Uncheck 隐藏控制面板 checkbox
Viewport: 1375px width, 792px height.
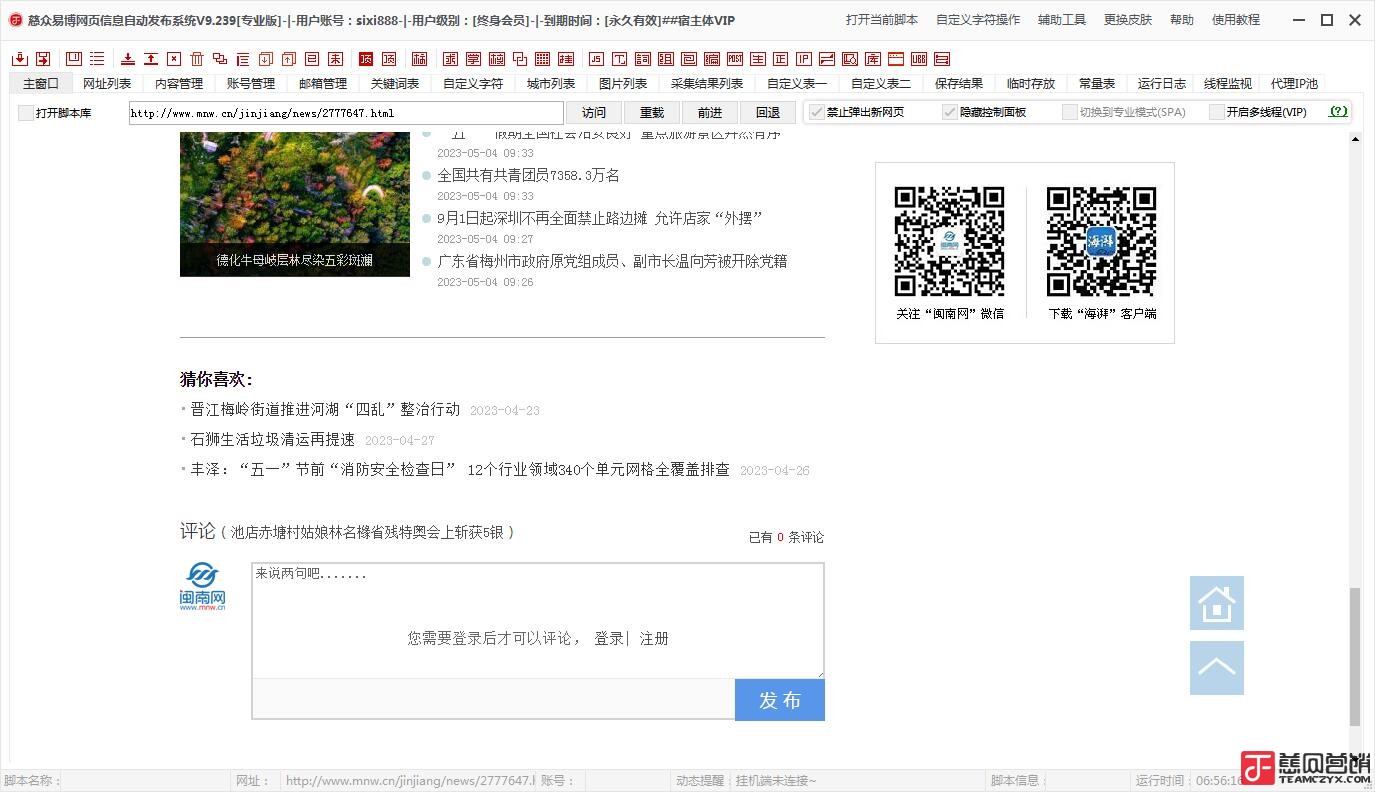950,112
